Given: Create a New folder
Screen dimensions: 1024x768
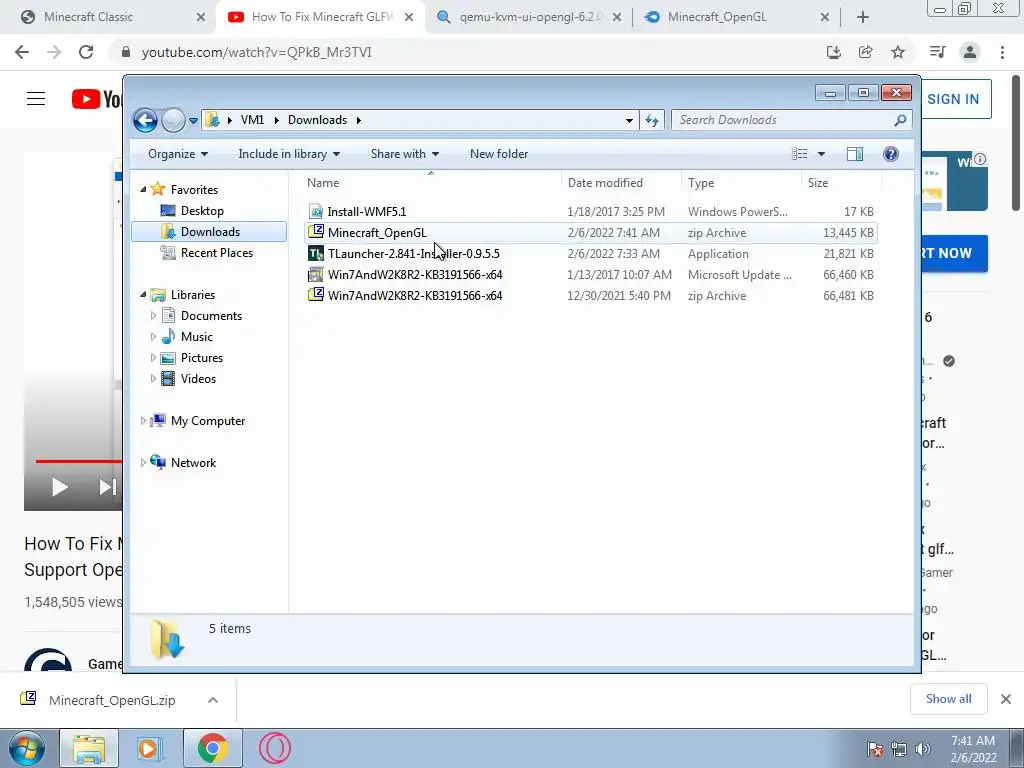Looking at the screenshot, I should click(x=499, y=154).
